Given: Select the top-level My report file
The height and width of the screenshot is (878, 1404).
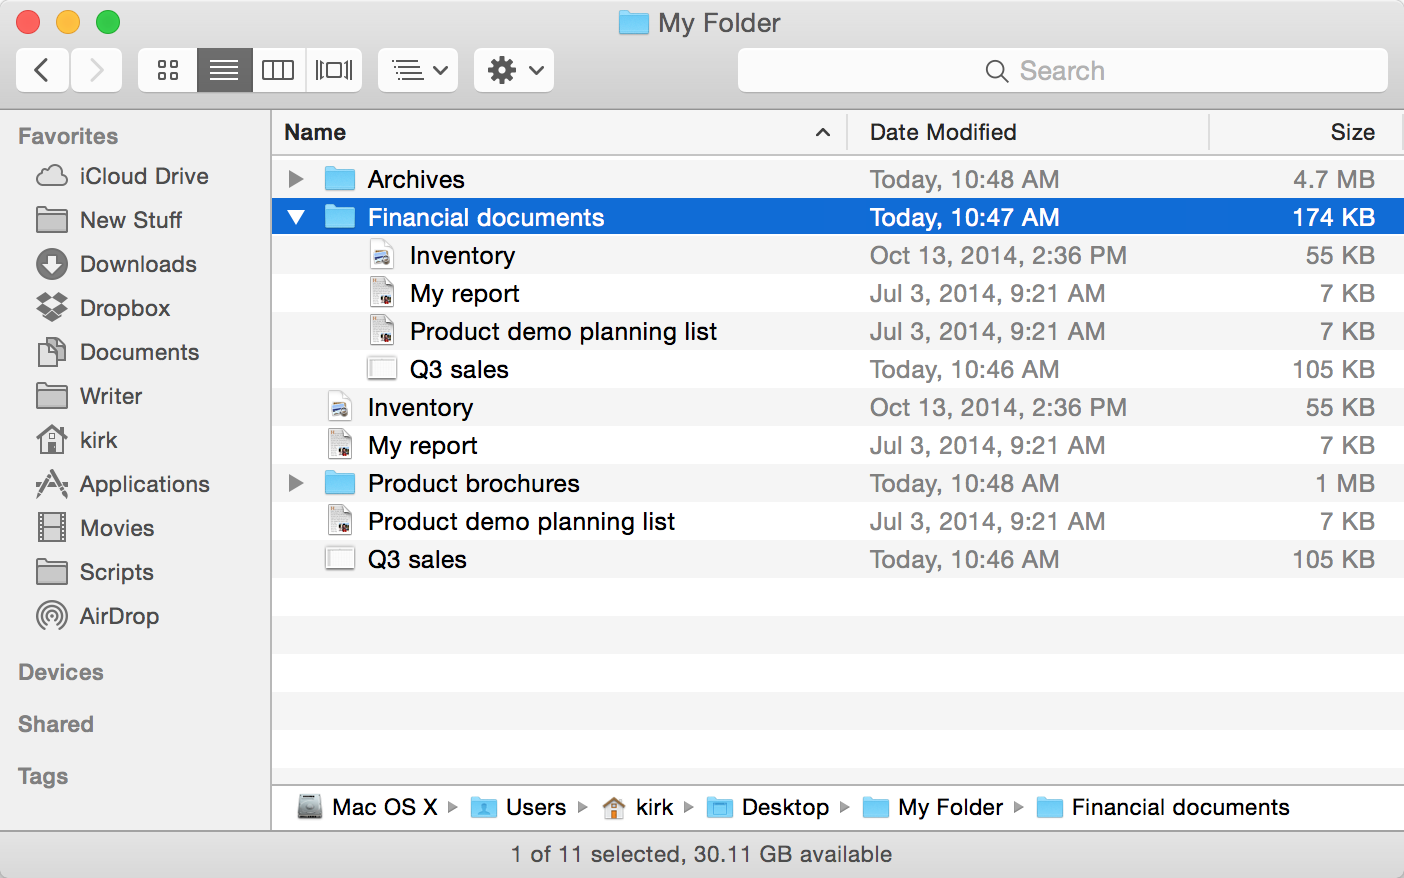Looking at the screenshot, I should [837, 445].
